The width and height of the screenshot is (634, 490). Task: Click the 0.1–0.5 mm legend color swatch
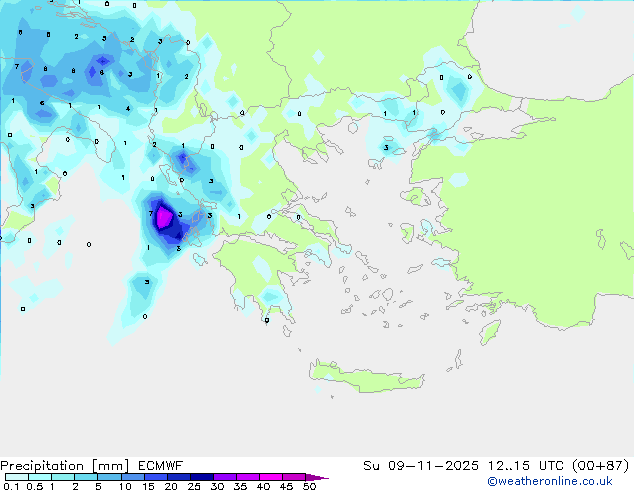17,477
